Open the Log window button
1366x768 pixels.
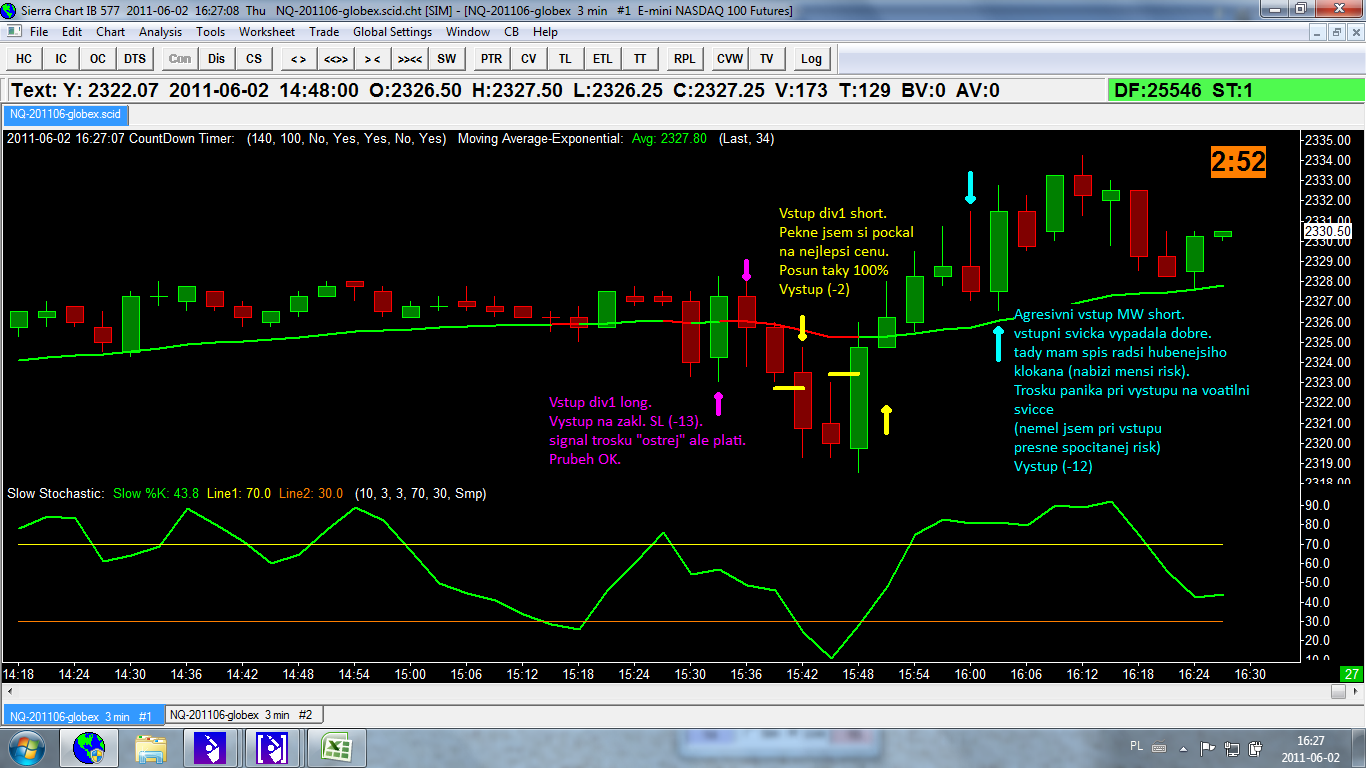point(811,59)
